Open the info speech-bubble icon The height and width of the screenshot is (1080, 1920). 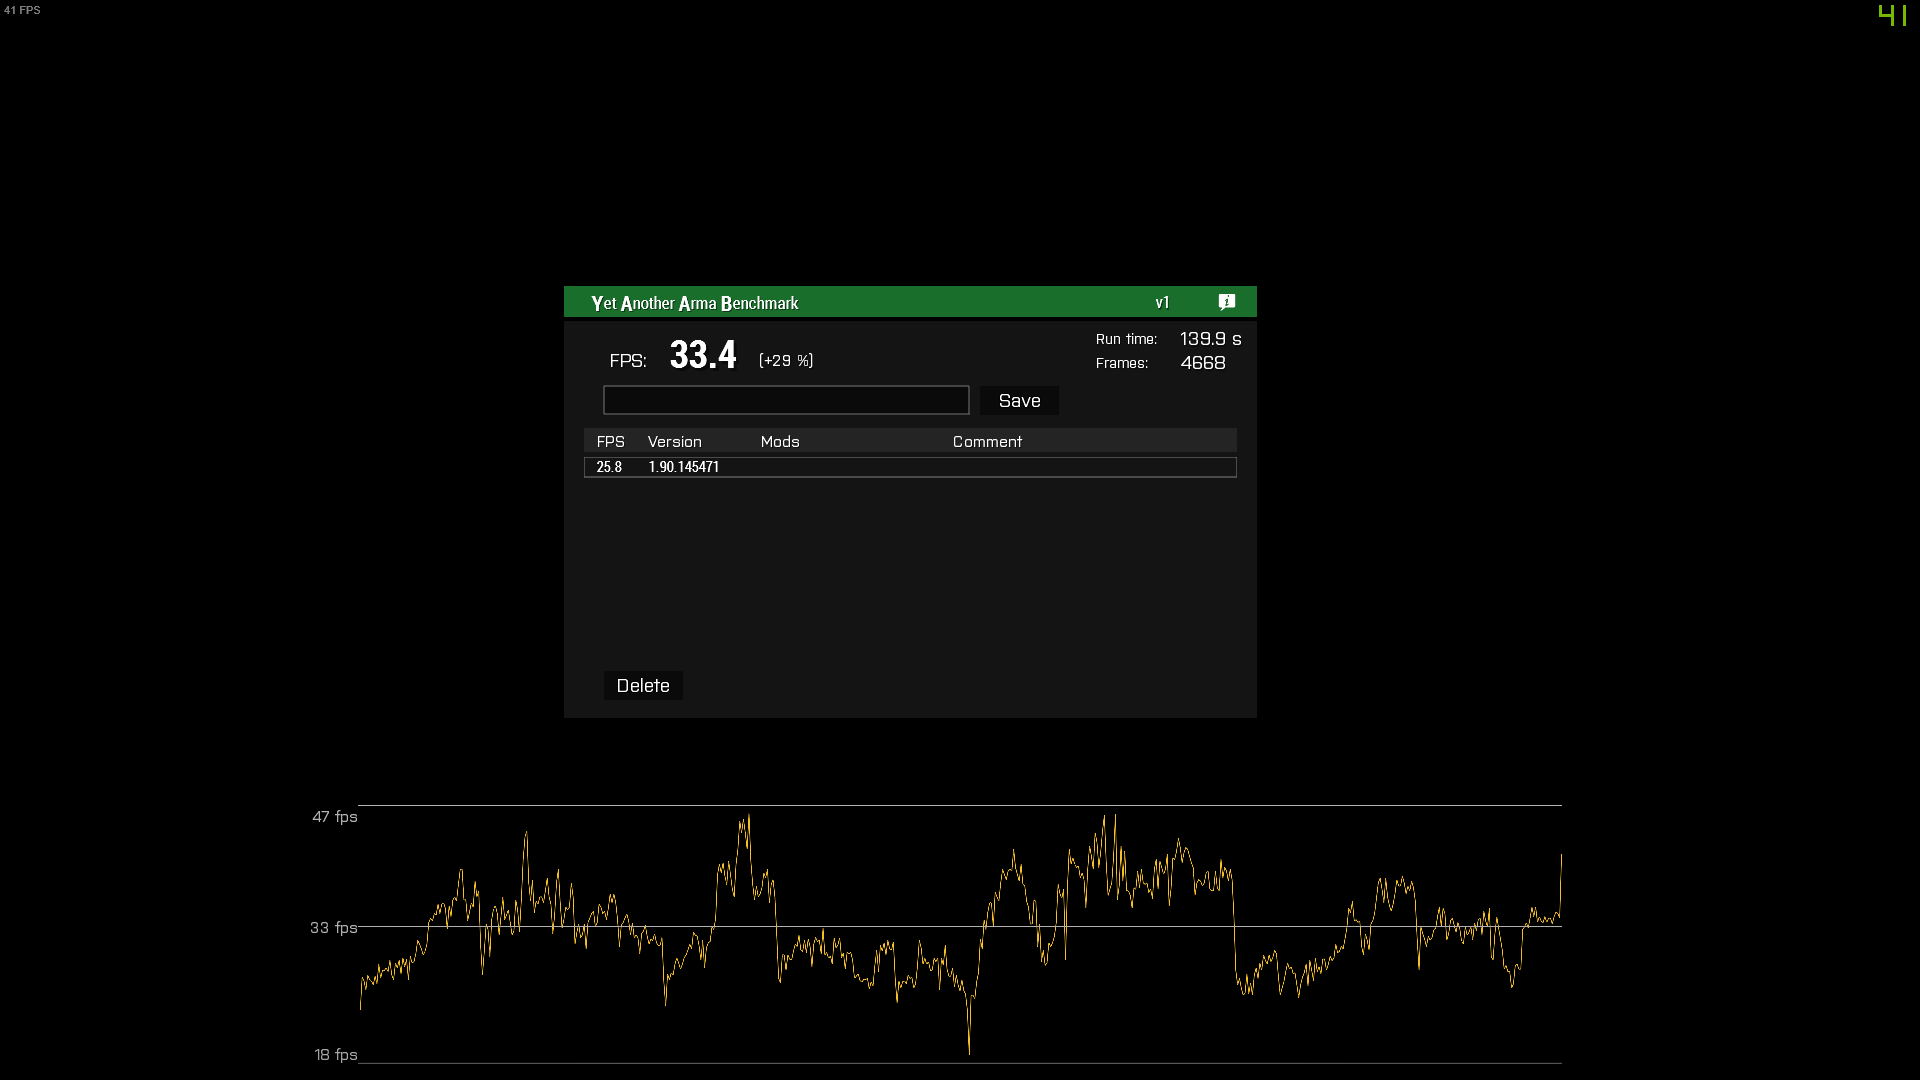tap(1227, 302)
